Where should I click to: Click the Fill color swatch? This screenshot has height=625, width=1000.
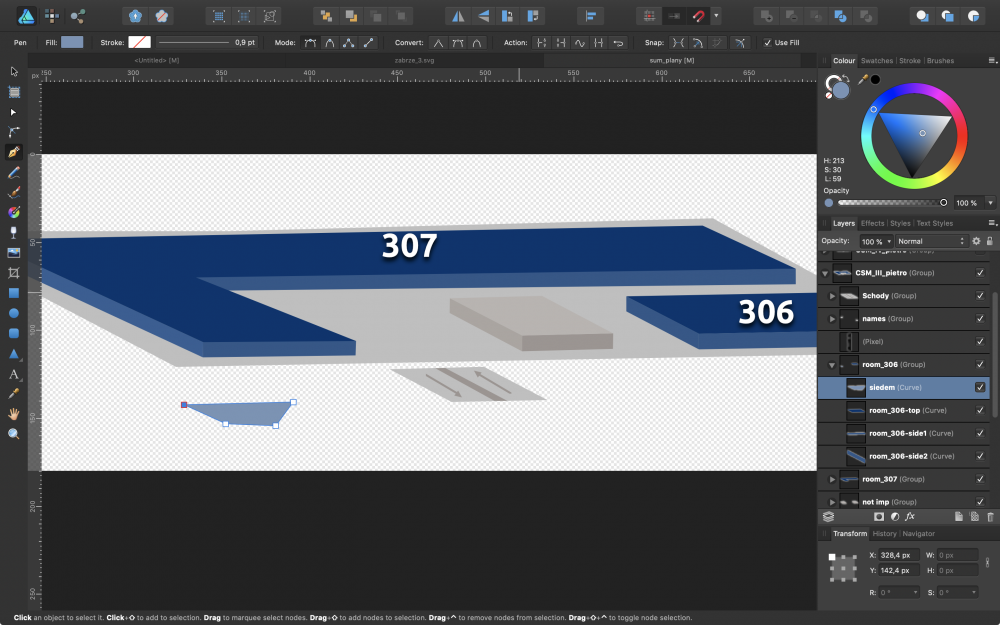pyautogui.click(x=72, y=43)
